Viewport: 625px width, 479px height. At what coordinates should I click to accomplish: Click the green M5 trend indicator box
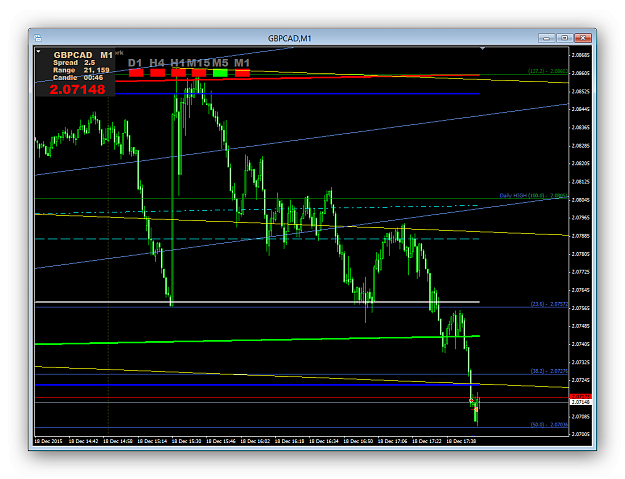(x=220, y=73)
